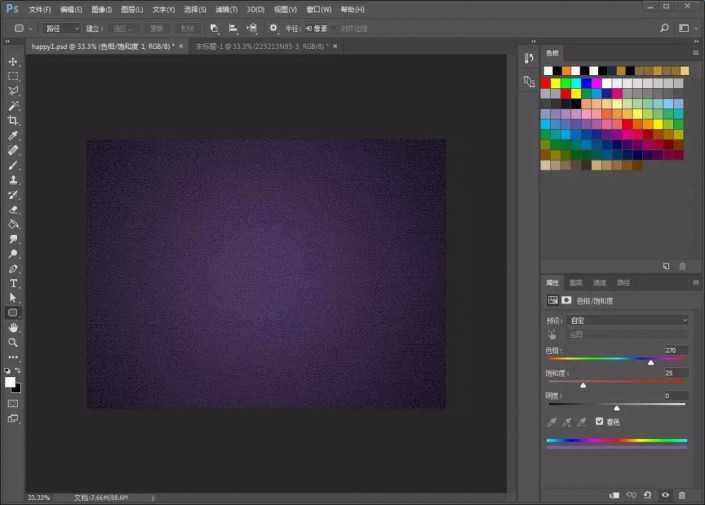Viewport: 705px width, 505px height.
Task: Open the Filter menu
Action: [228, 9]
